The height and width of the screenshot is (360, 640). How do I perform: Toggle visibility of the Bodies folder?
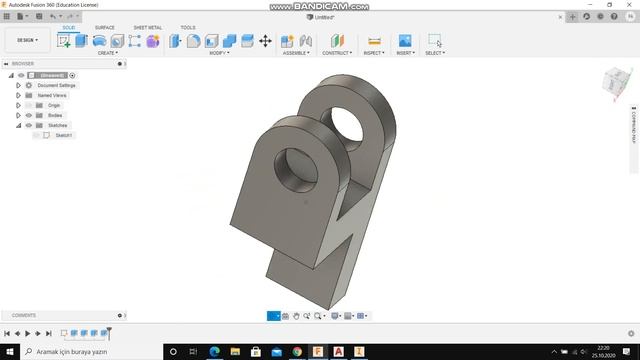pos(29,116)
